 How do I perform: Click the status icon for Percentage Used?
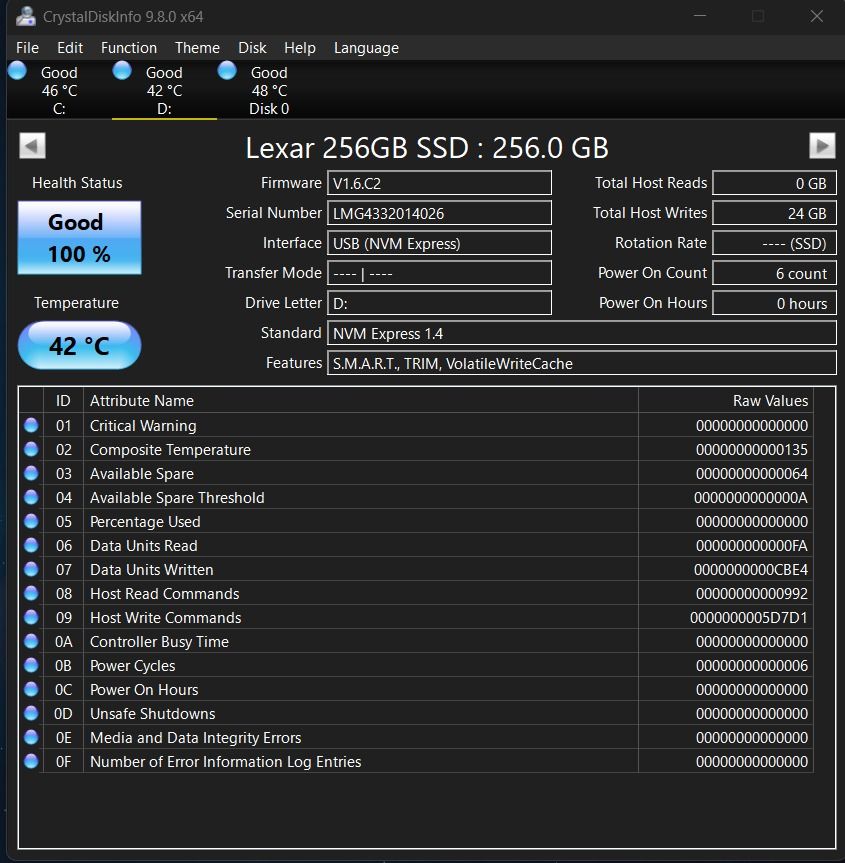(31, 521)
